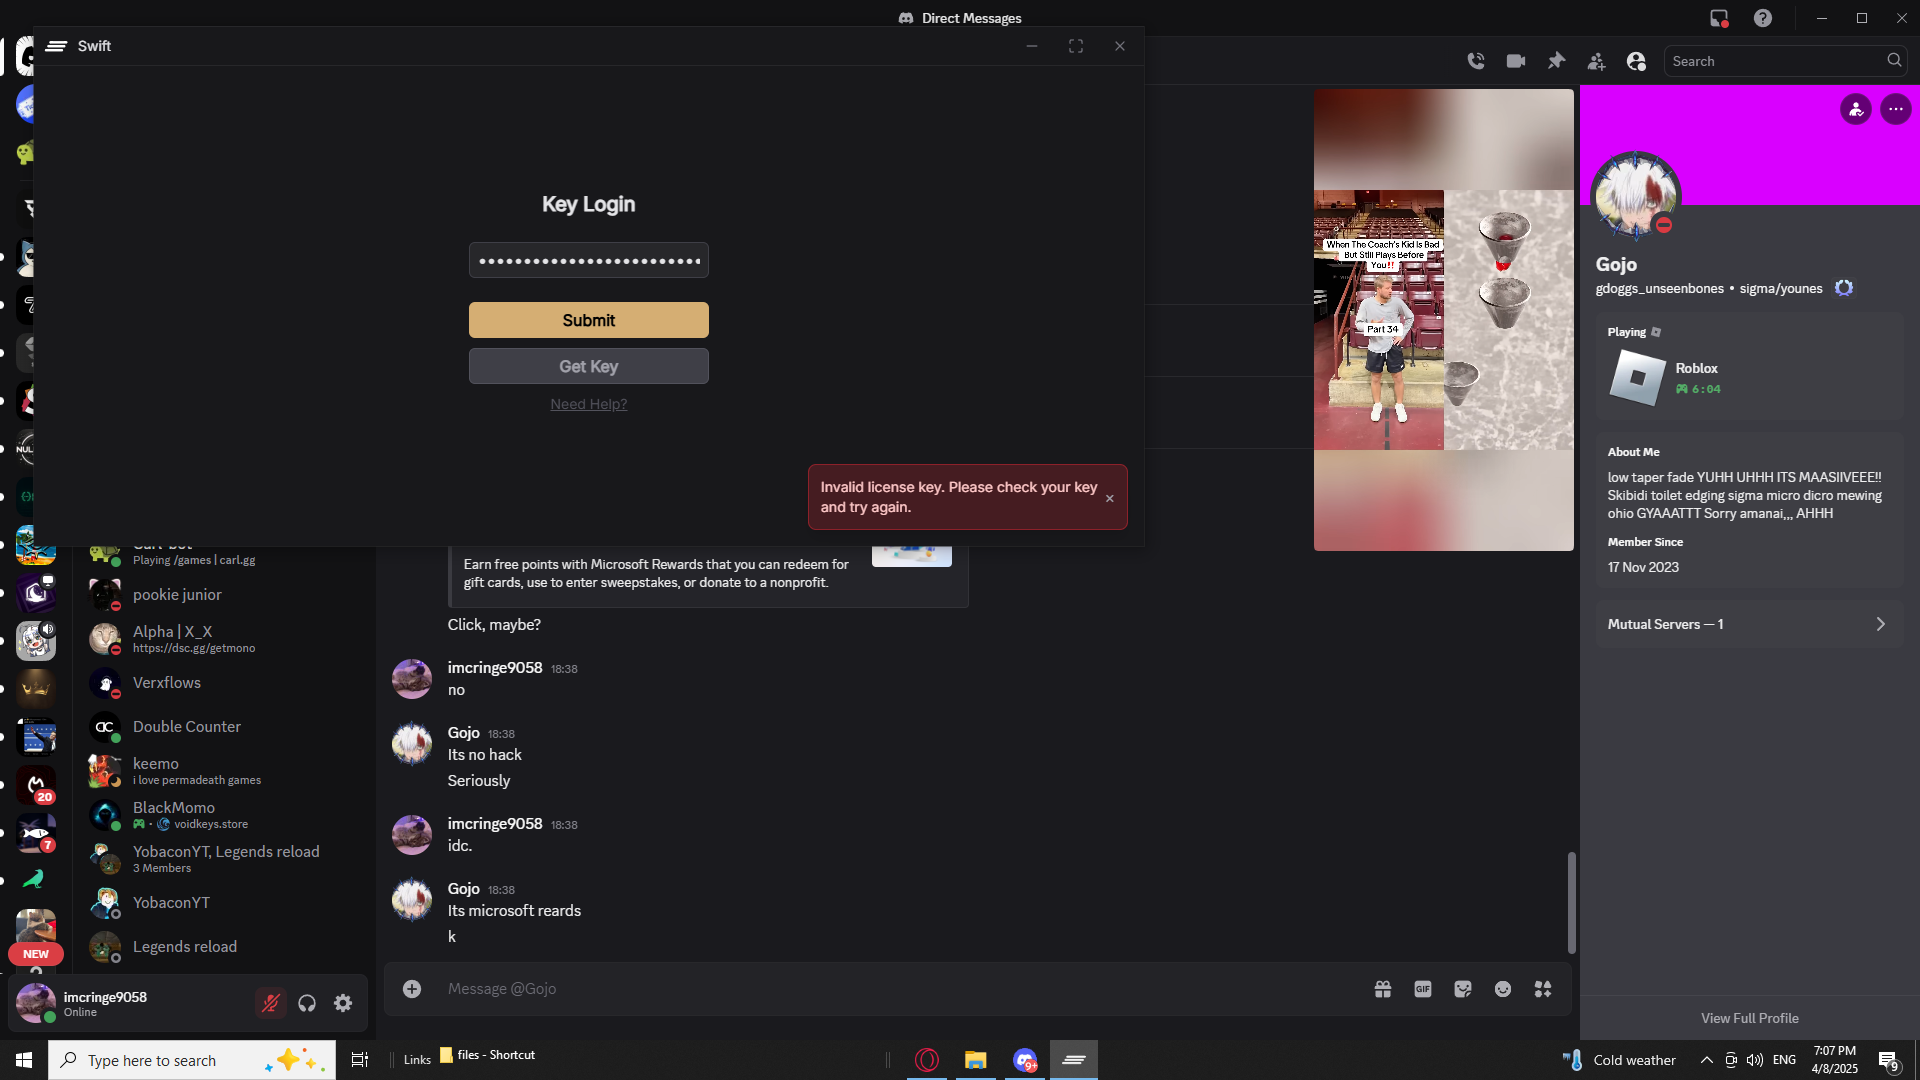The width and height of the screenshot is (1920, 1080).
Task: Open attachment plus menu in message box
Action: 412,989
